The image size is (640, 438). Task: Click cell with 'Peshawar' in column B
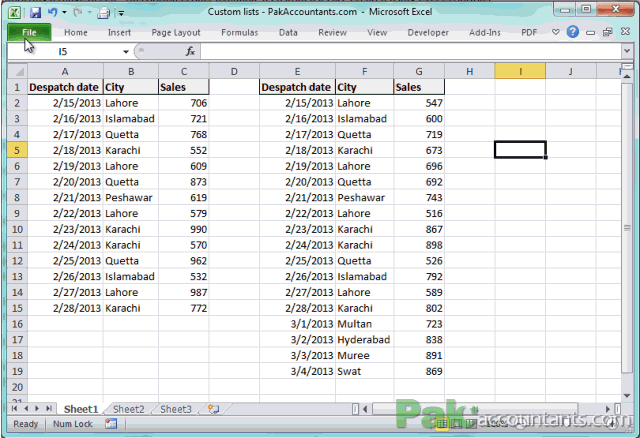point(131,198)
